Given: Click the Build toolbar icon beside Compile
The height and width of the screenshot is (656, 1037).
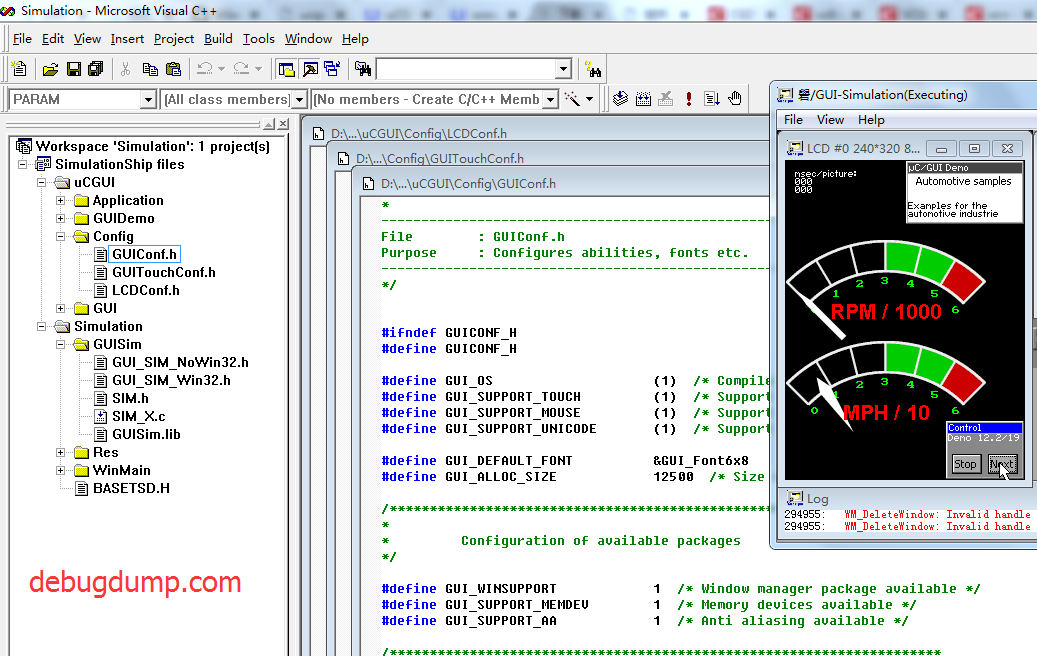Looking at the screenshot, I should pos(643,99).
